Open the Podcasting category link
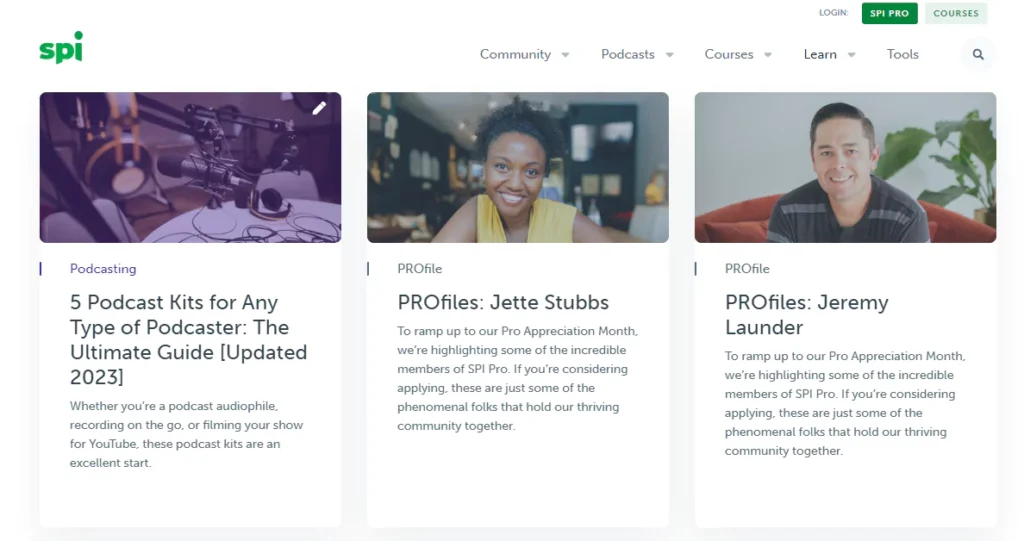Screen dimensions: 1024x541 pyautogui.click(x=103, y=269)
